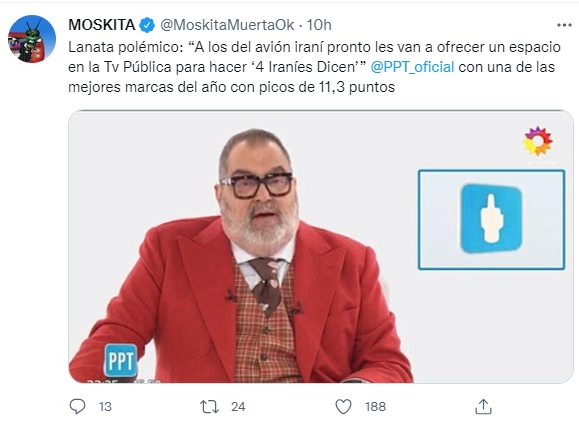Open the @PPT_oficial mention link
Viewport: 579px width, 422px height.
[x=412, y=67]
